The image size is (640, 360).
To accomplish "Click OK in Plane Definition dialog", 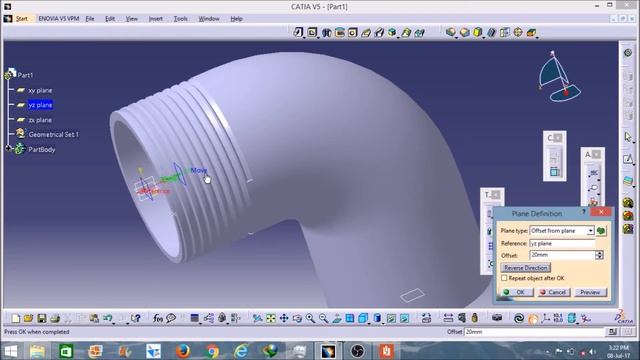I will (x=517, y=292).
